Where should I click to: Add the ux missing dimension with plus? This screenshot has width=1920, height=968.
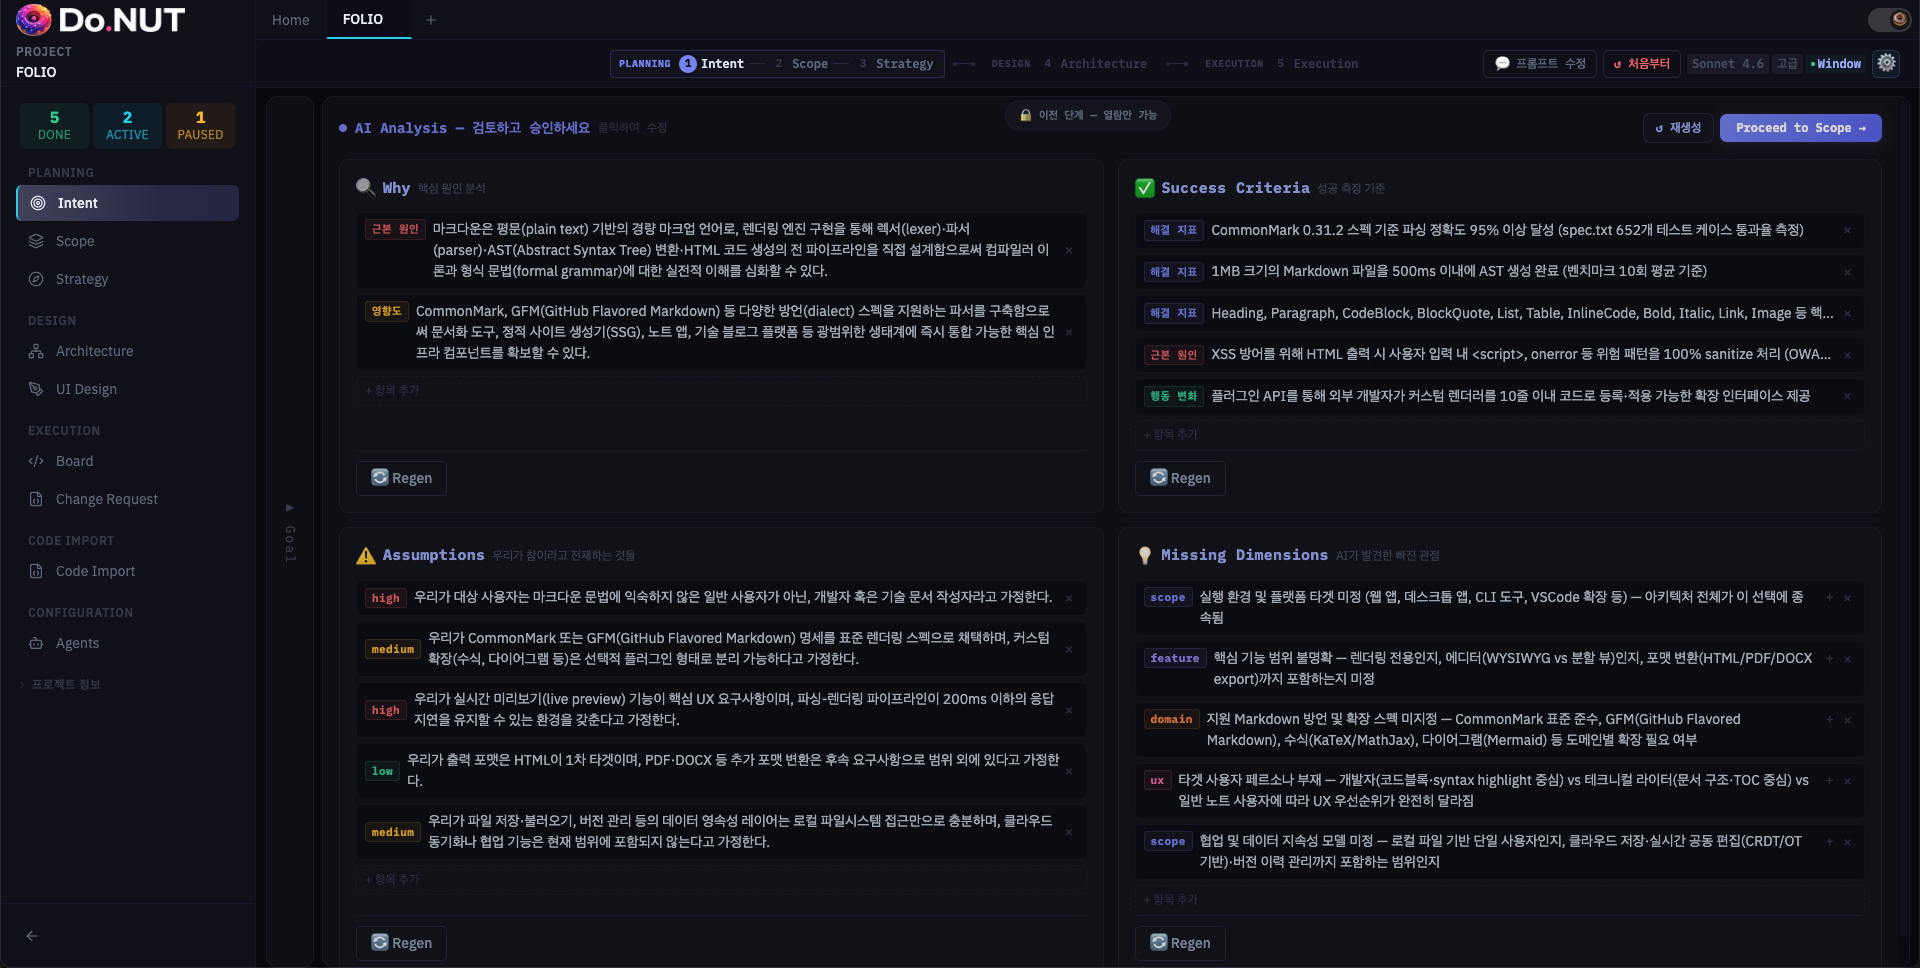pos(1829,781)
